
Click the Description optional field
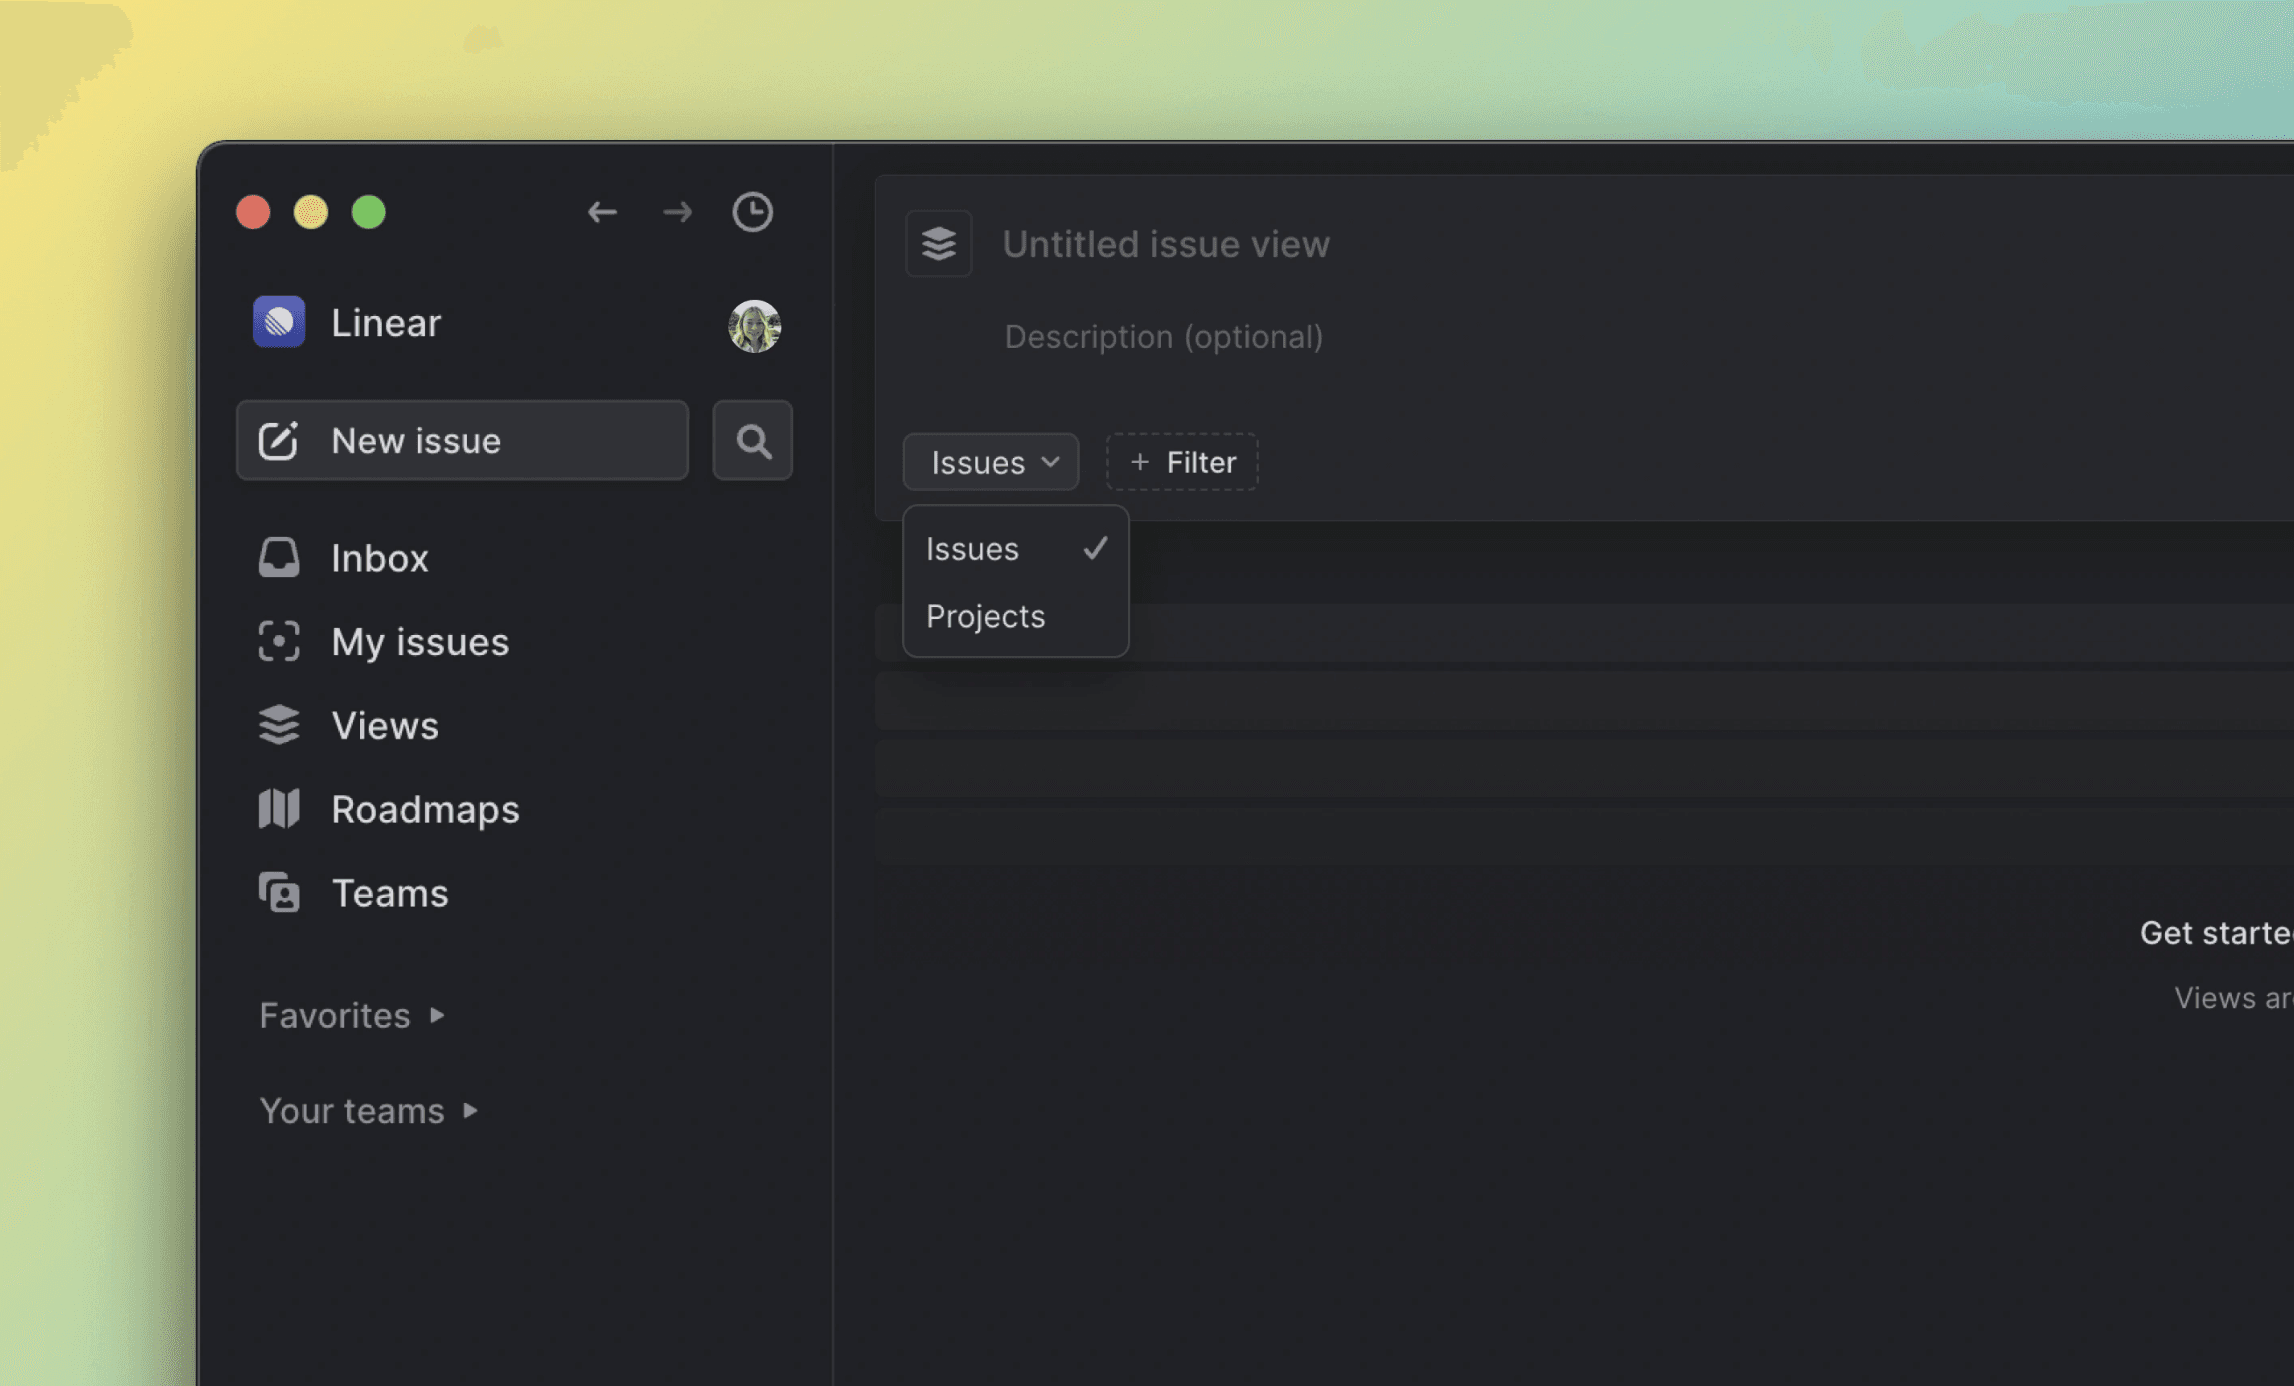point(1163,337)
